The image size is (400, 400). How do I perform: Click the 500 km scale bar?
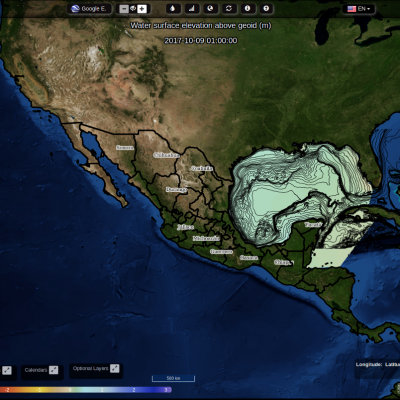tap(173, 378)
